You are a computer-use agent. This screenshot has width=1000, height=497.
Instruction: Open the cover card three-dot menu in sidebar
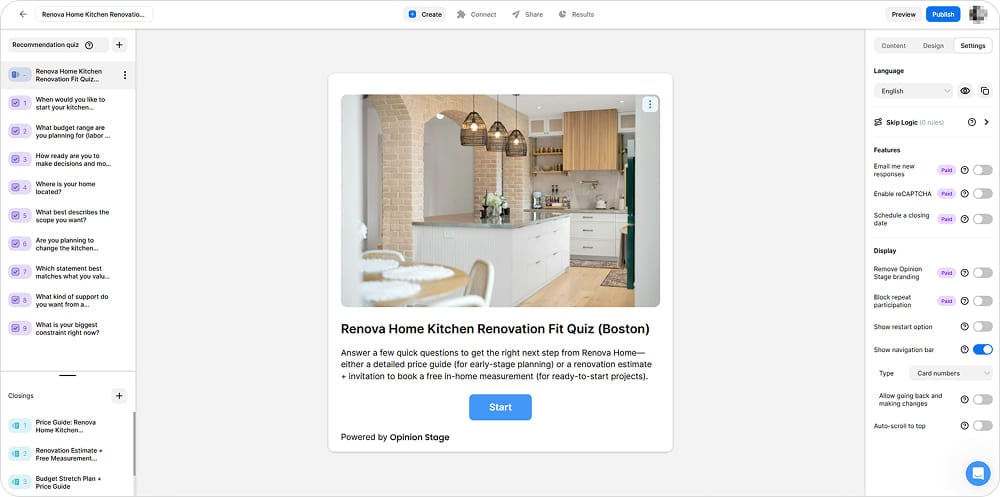pyautogui.click(x=124, y=75)
